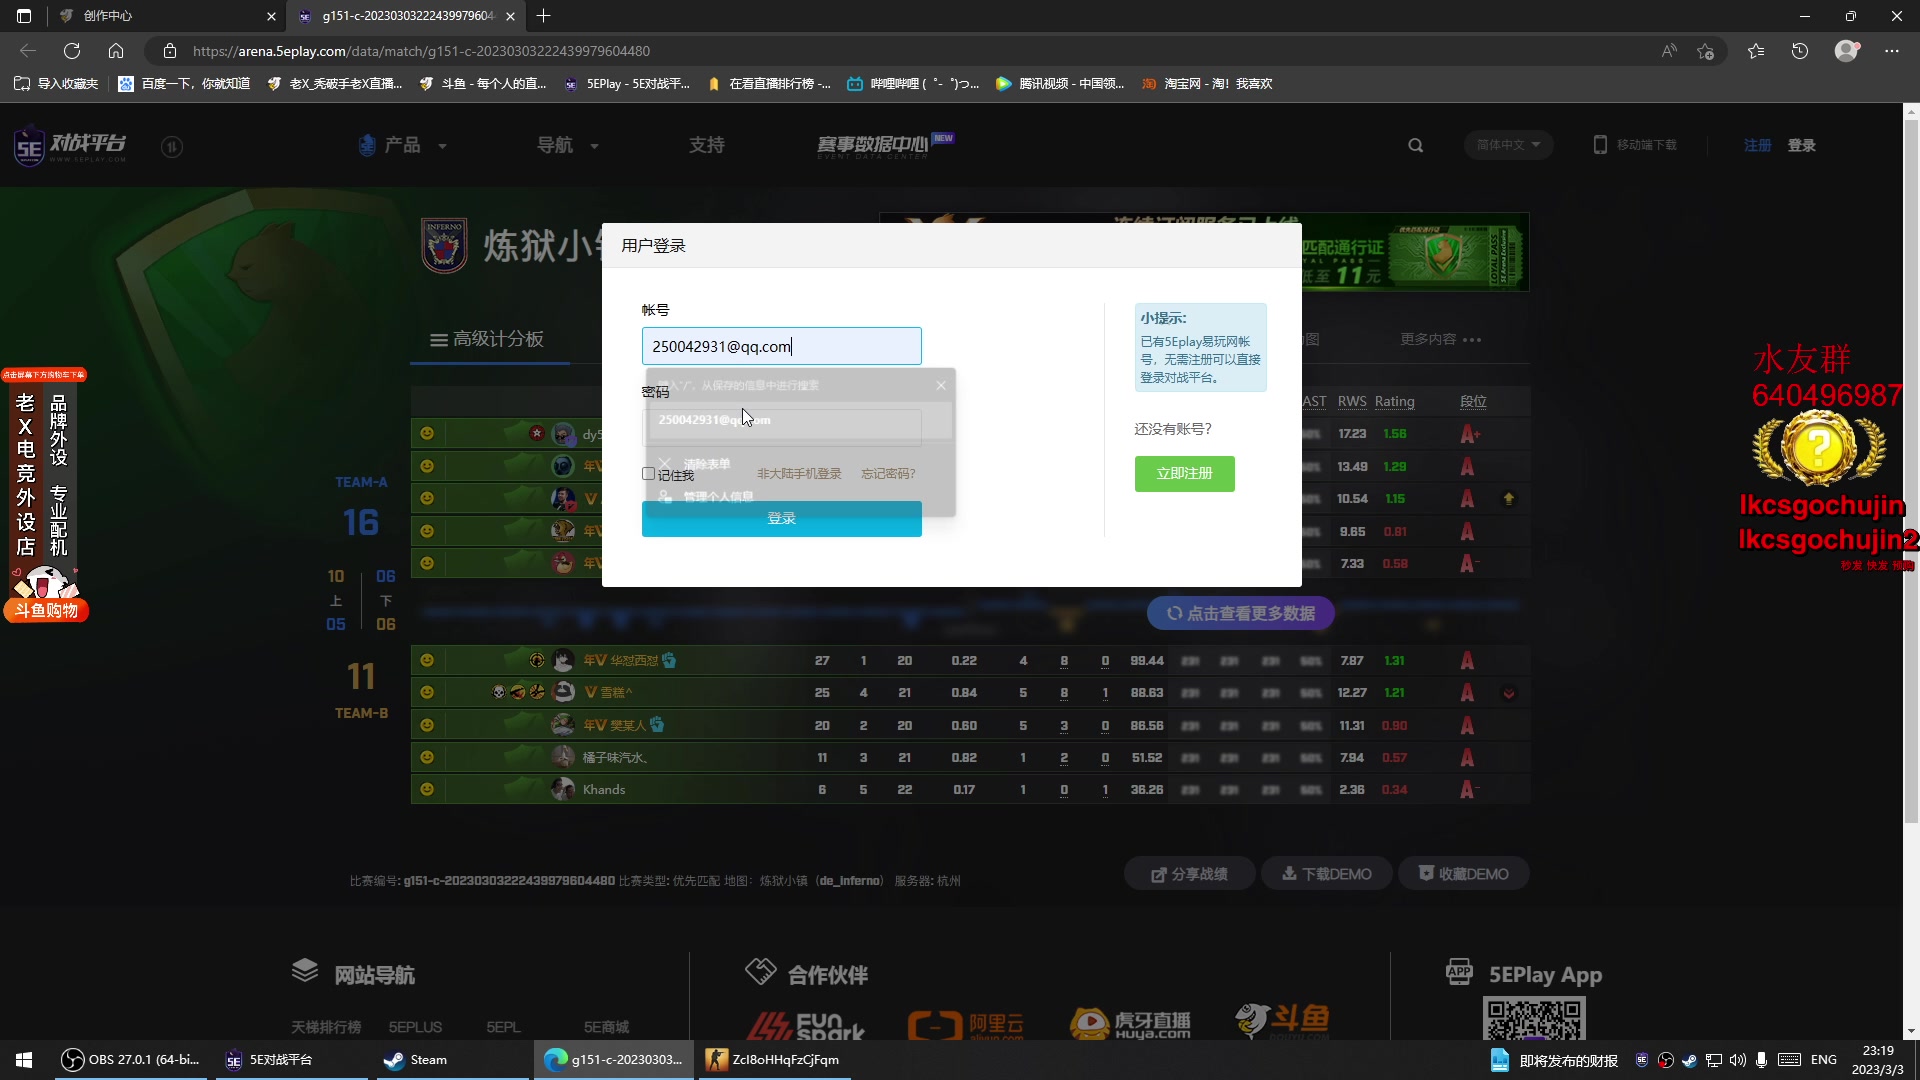The width and height of the screenshot is (1920, 1080).
Task: Switch to the 创作中心 browser tab
Action: (x=168, y=16)
